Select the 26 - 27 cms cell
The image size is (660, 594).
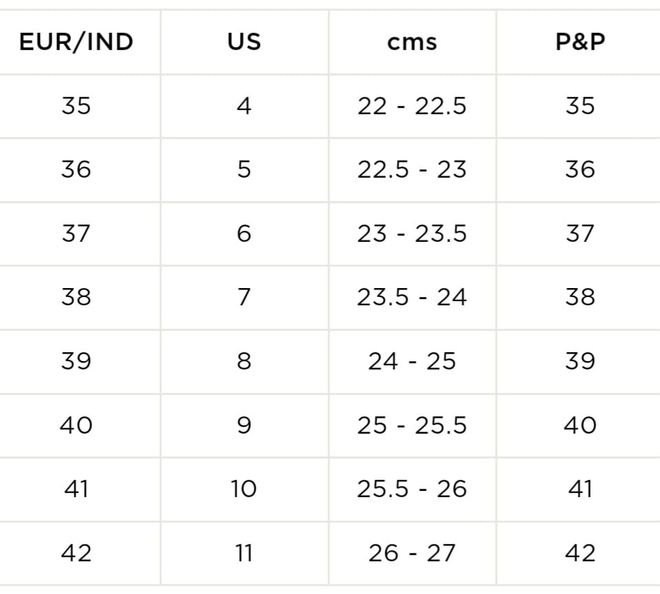click(x=412, y=553)
